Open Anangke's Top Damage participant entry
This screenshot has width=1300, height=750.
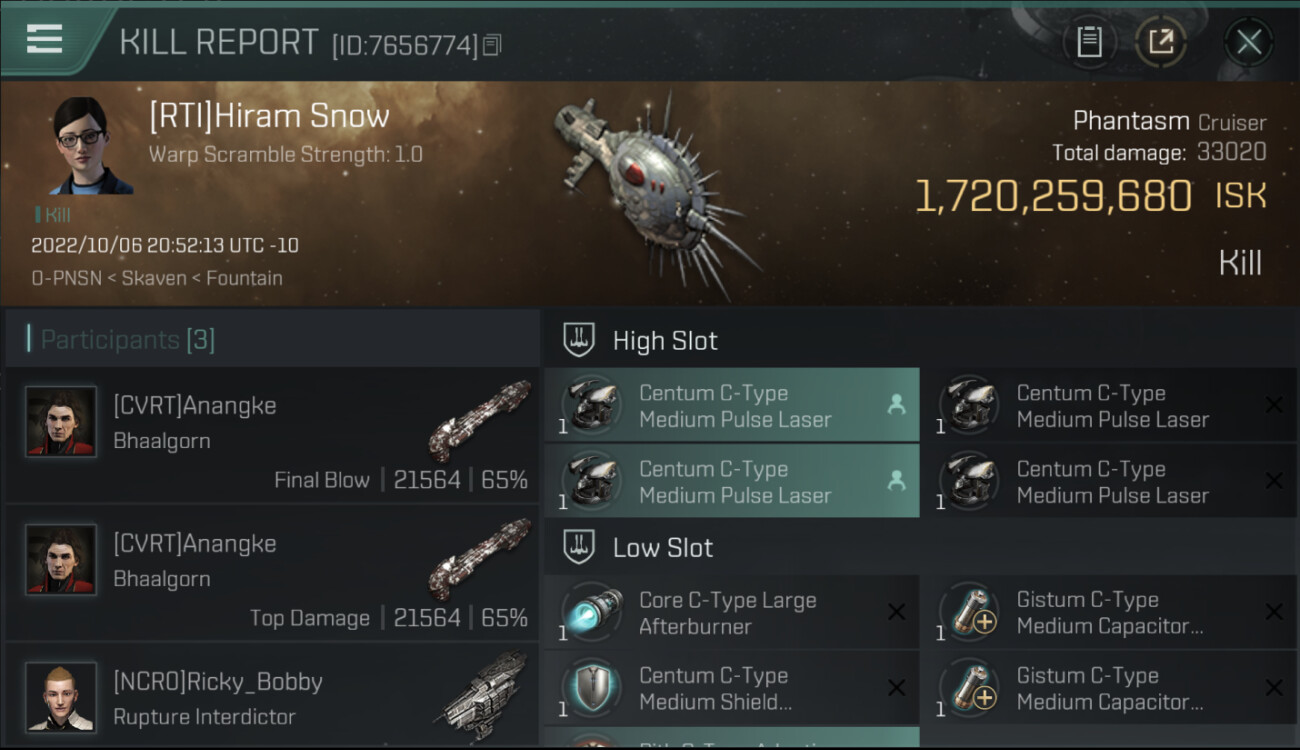point(272,571)
